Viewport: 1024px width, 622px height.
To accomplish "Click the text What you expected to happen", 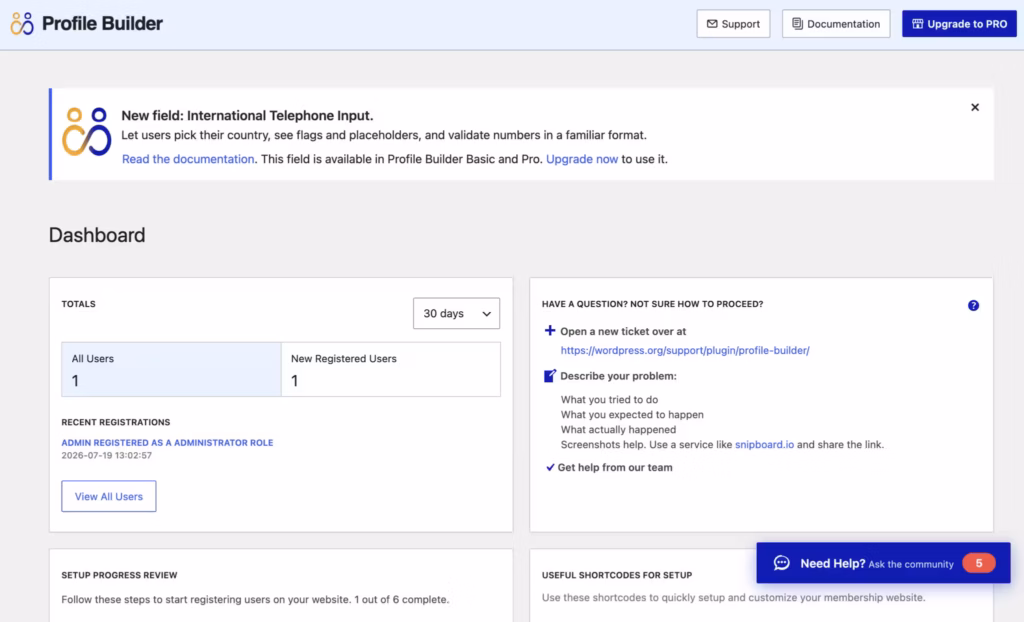I will point(632,414).
